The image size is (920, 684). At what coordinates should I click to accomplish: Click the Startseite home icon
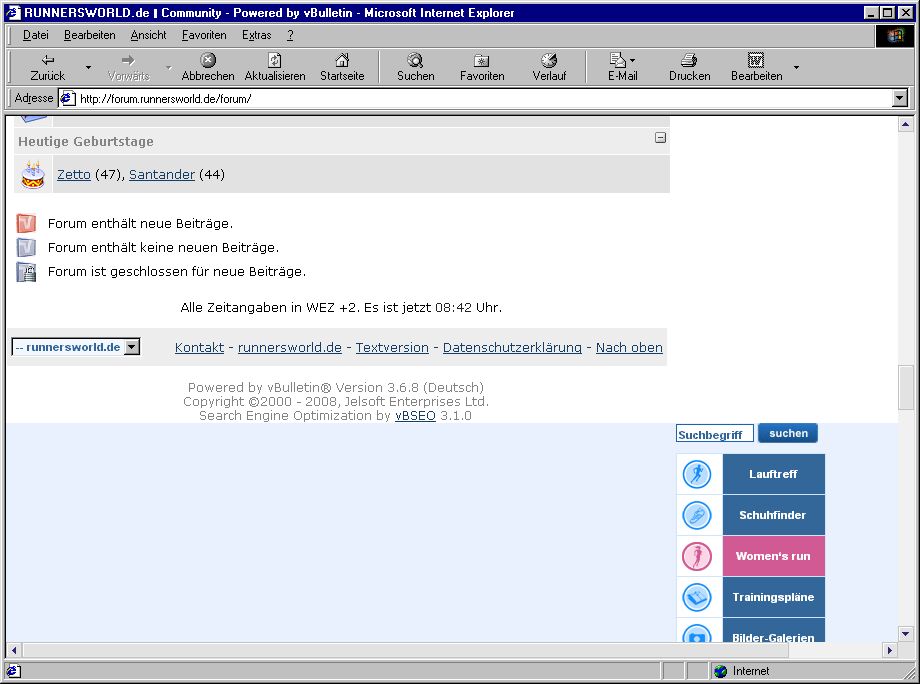coord(342,61)
